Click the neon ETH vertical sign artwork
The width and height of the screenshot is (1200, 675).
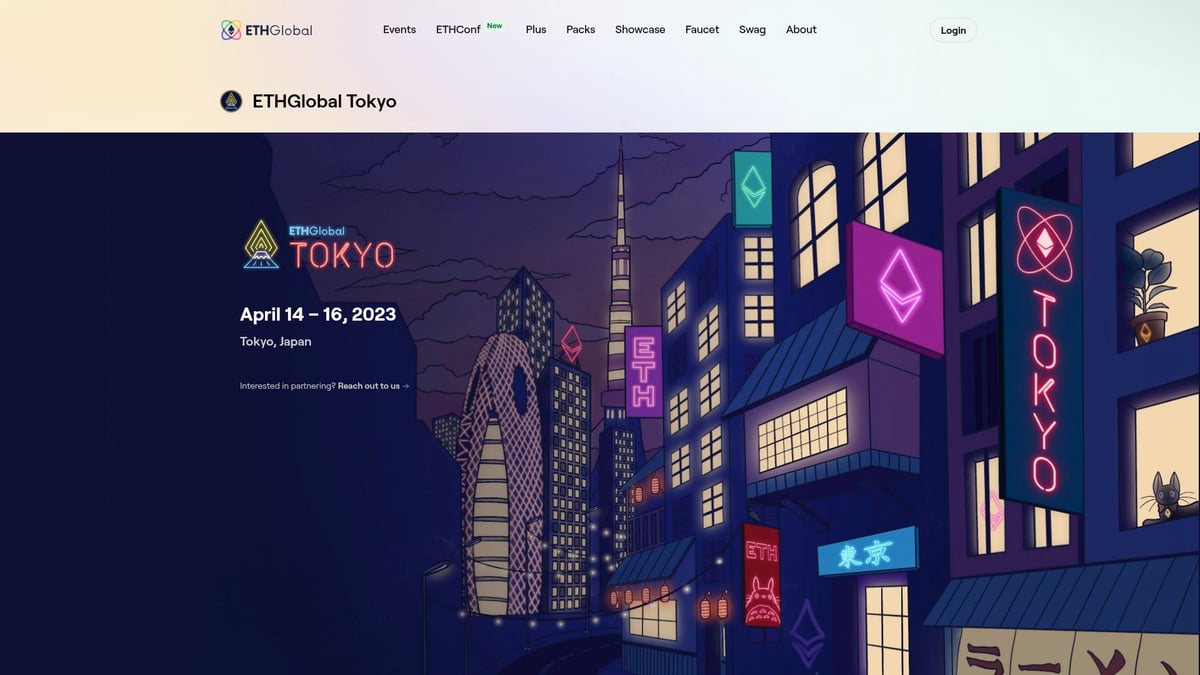click(641, 371)
